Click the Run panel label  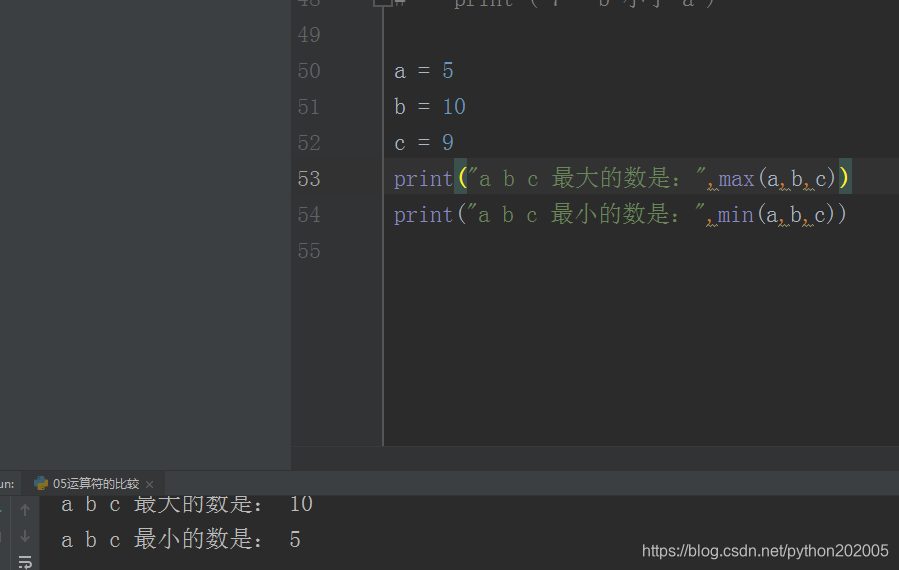7,484
